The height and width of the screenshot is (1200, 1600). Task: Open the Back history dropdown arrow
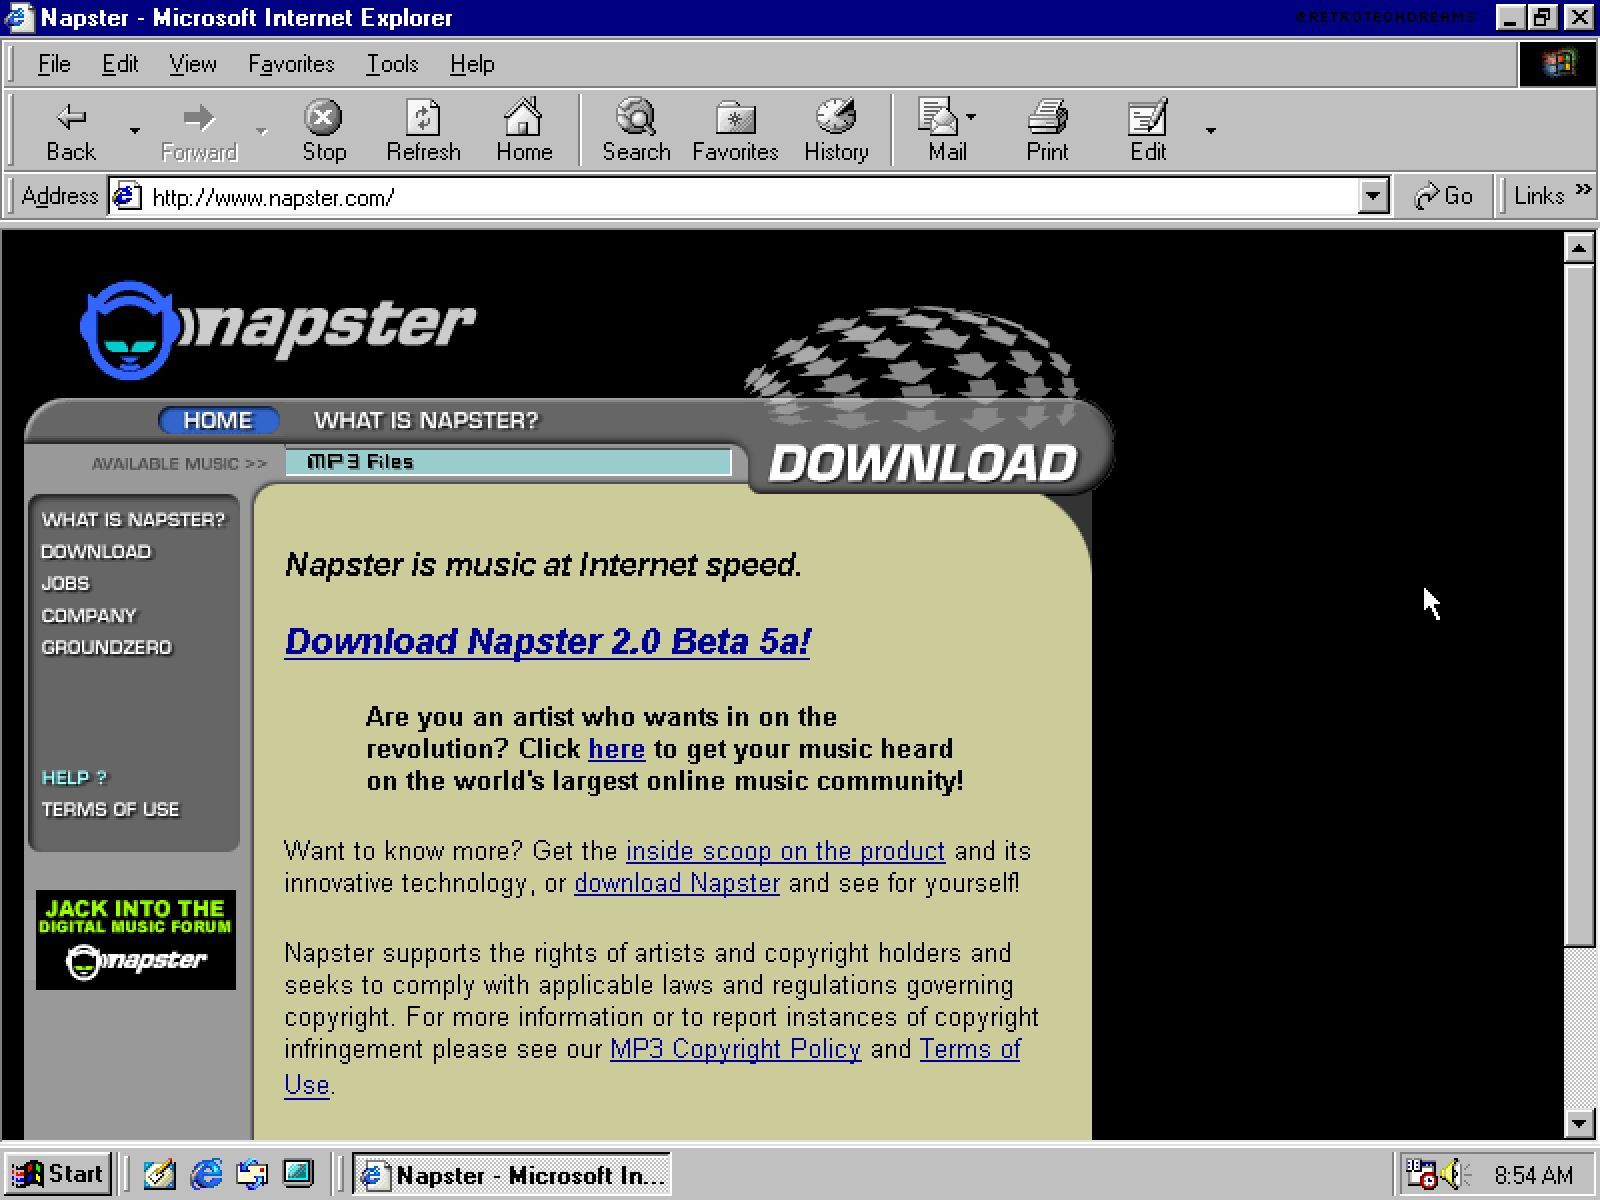point(134,131)
